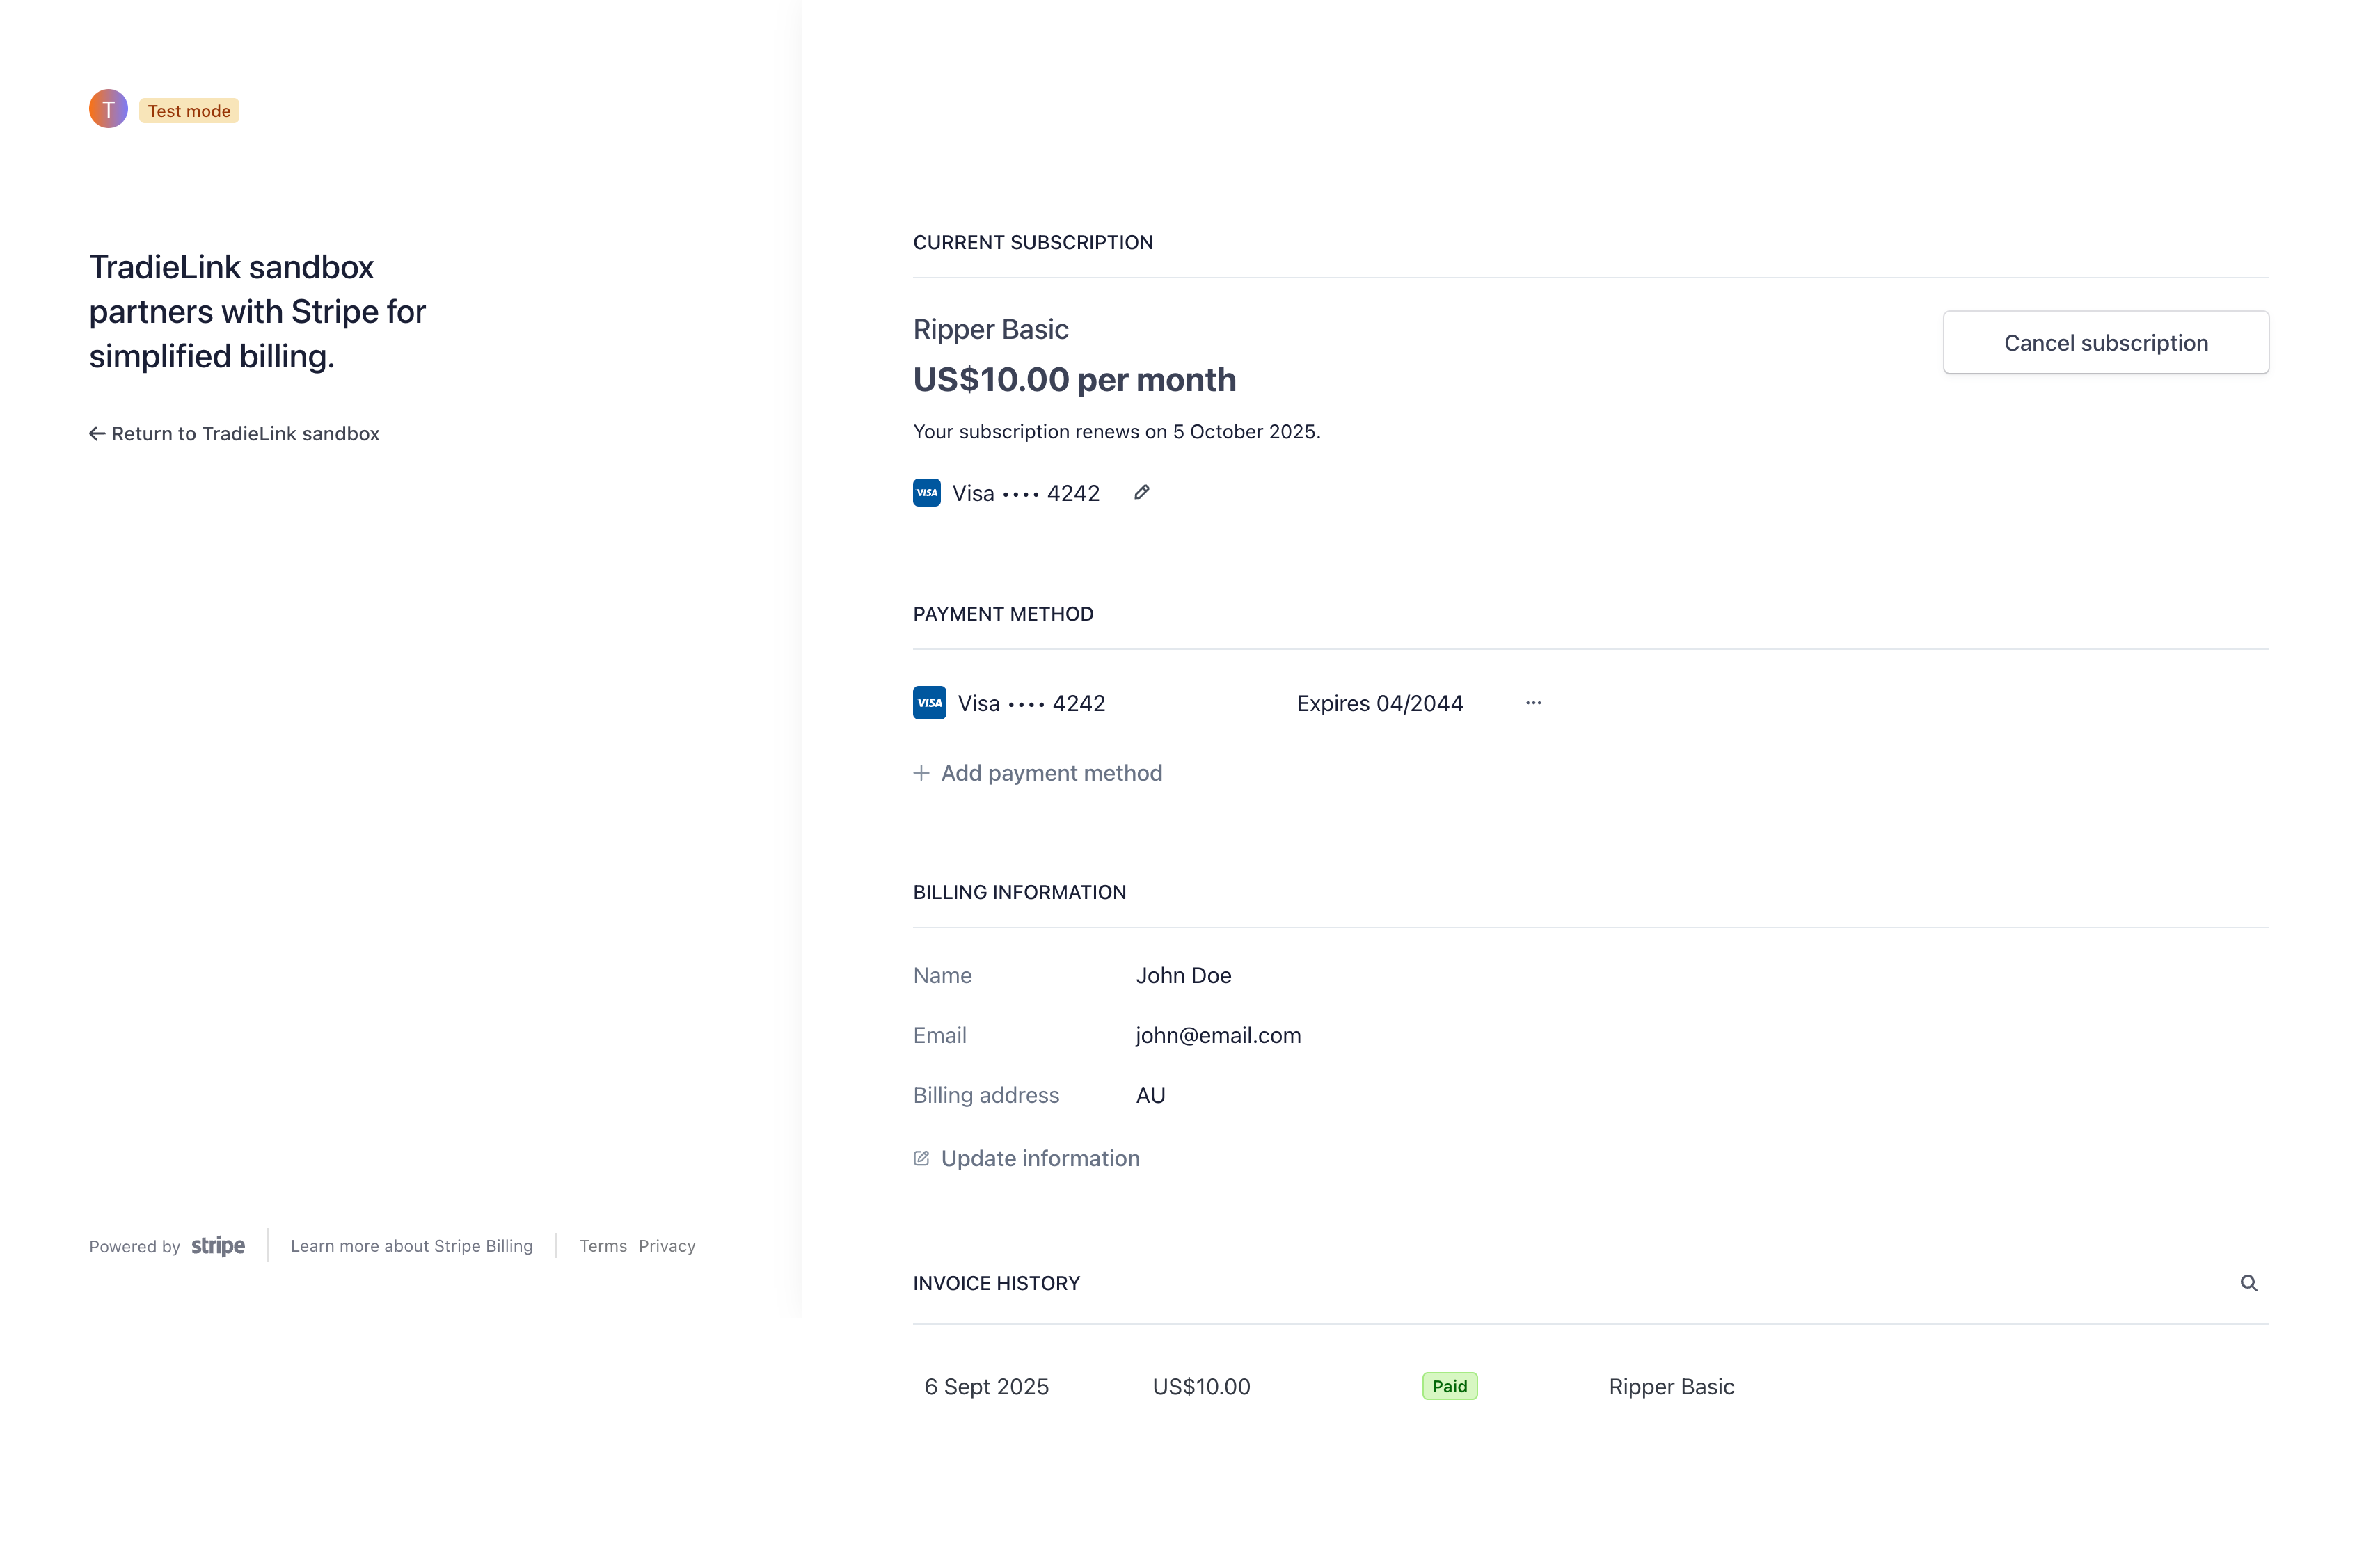This screenshot has width=2380, height=1553.
Task: Open Privacy link
Action: click(667, 1246)
